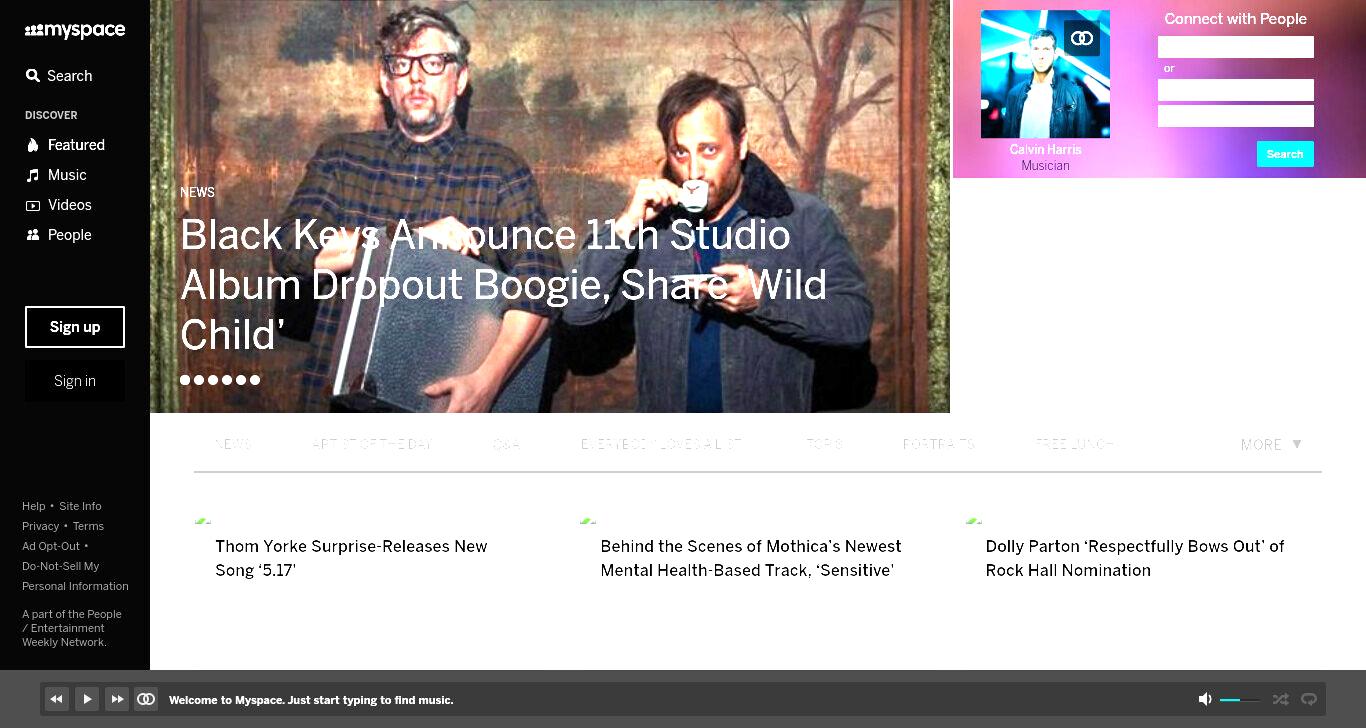Switch to the Top 8 tab
1366x728 pixels.
825,444
